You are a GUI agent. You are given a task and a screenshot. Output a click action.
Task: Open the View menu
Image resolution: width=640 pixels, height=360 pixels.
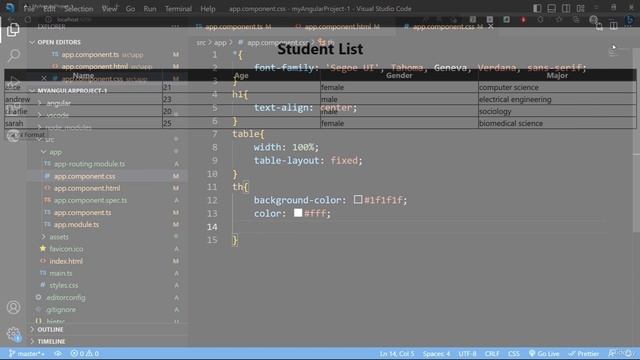109,9
